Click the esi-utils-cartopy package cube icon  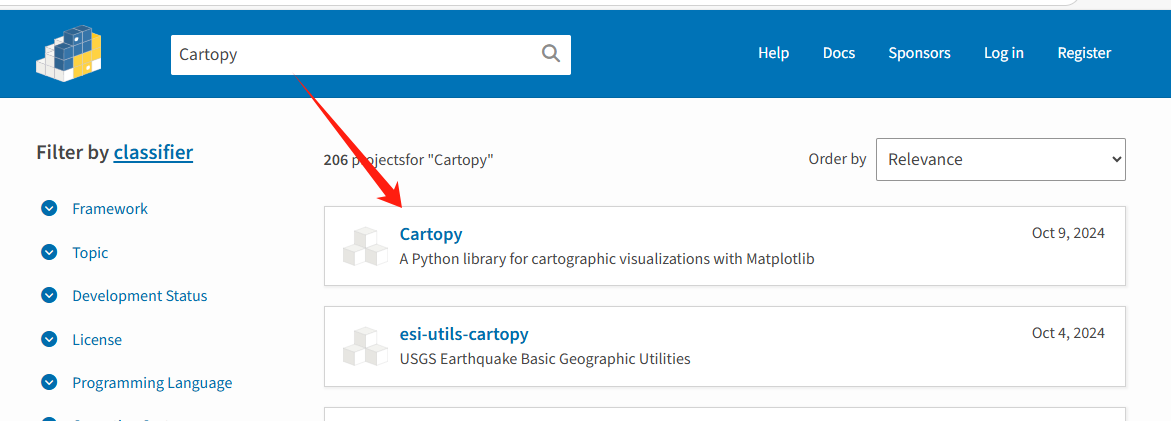365,346
